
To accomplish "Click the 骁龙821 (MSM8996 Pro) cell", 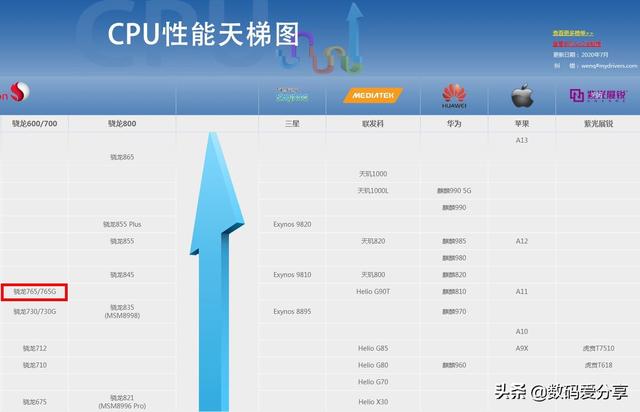I will (x=122, y=402).
